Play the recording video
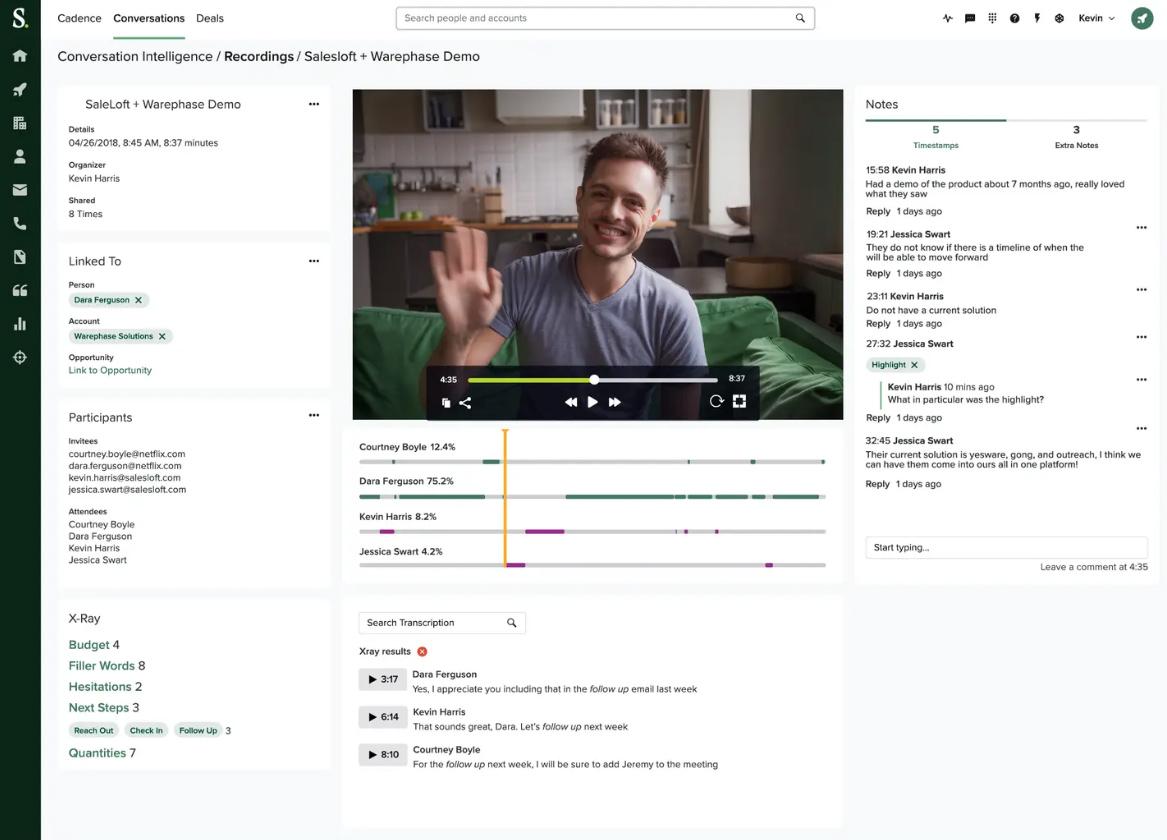Image resolution: width=1167 pixels, height=840 pixels. pos(592,402)
